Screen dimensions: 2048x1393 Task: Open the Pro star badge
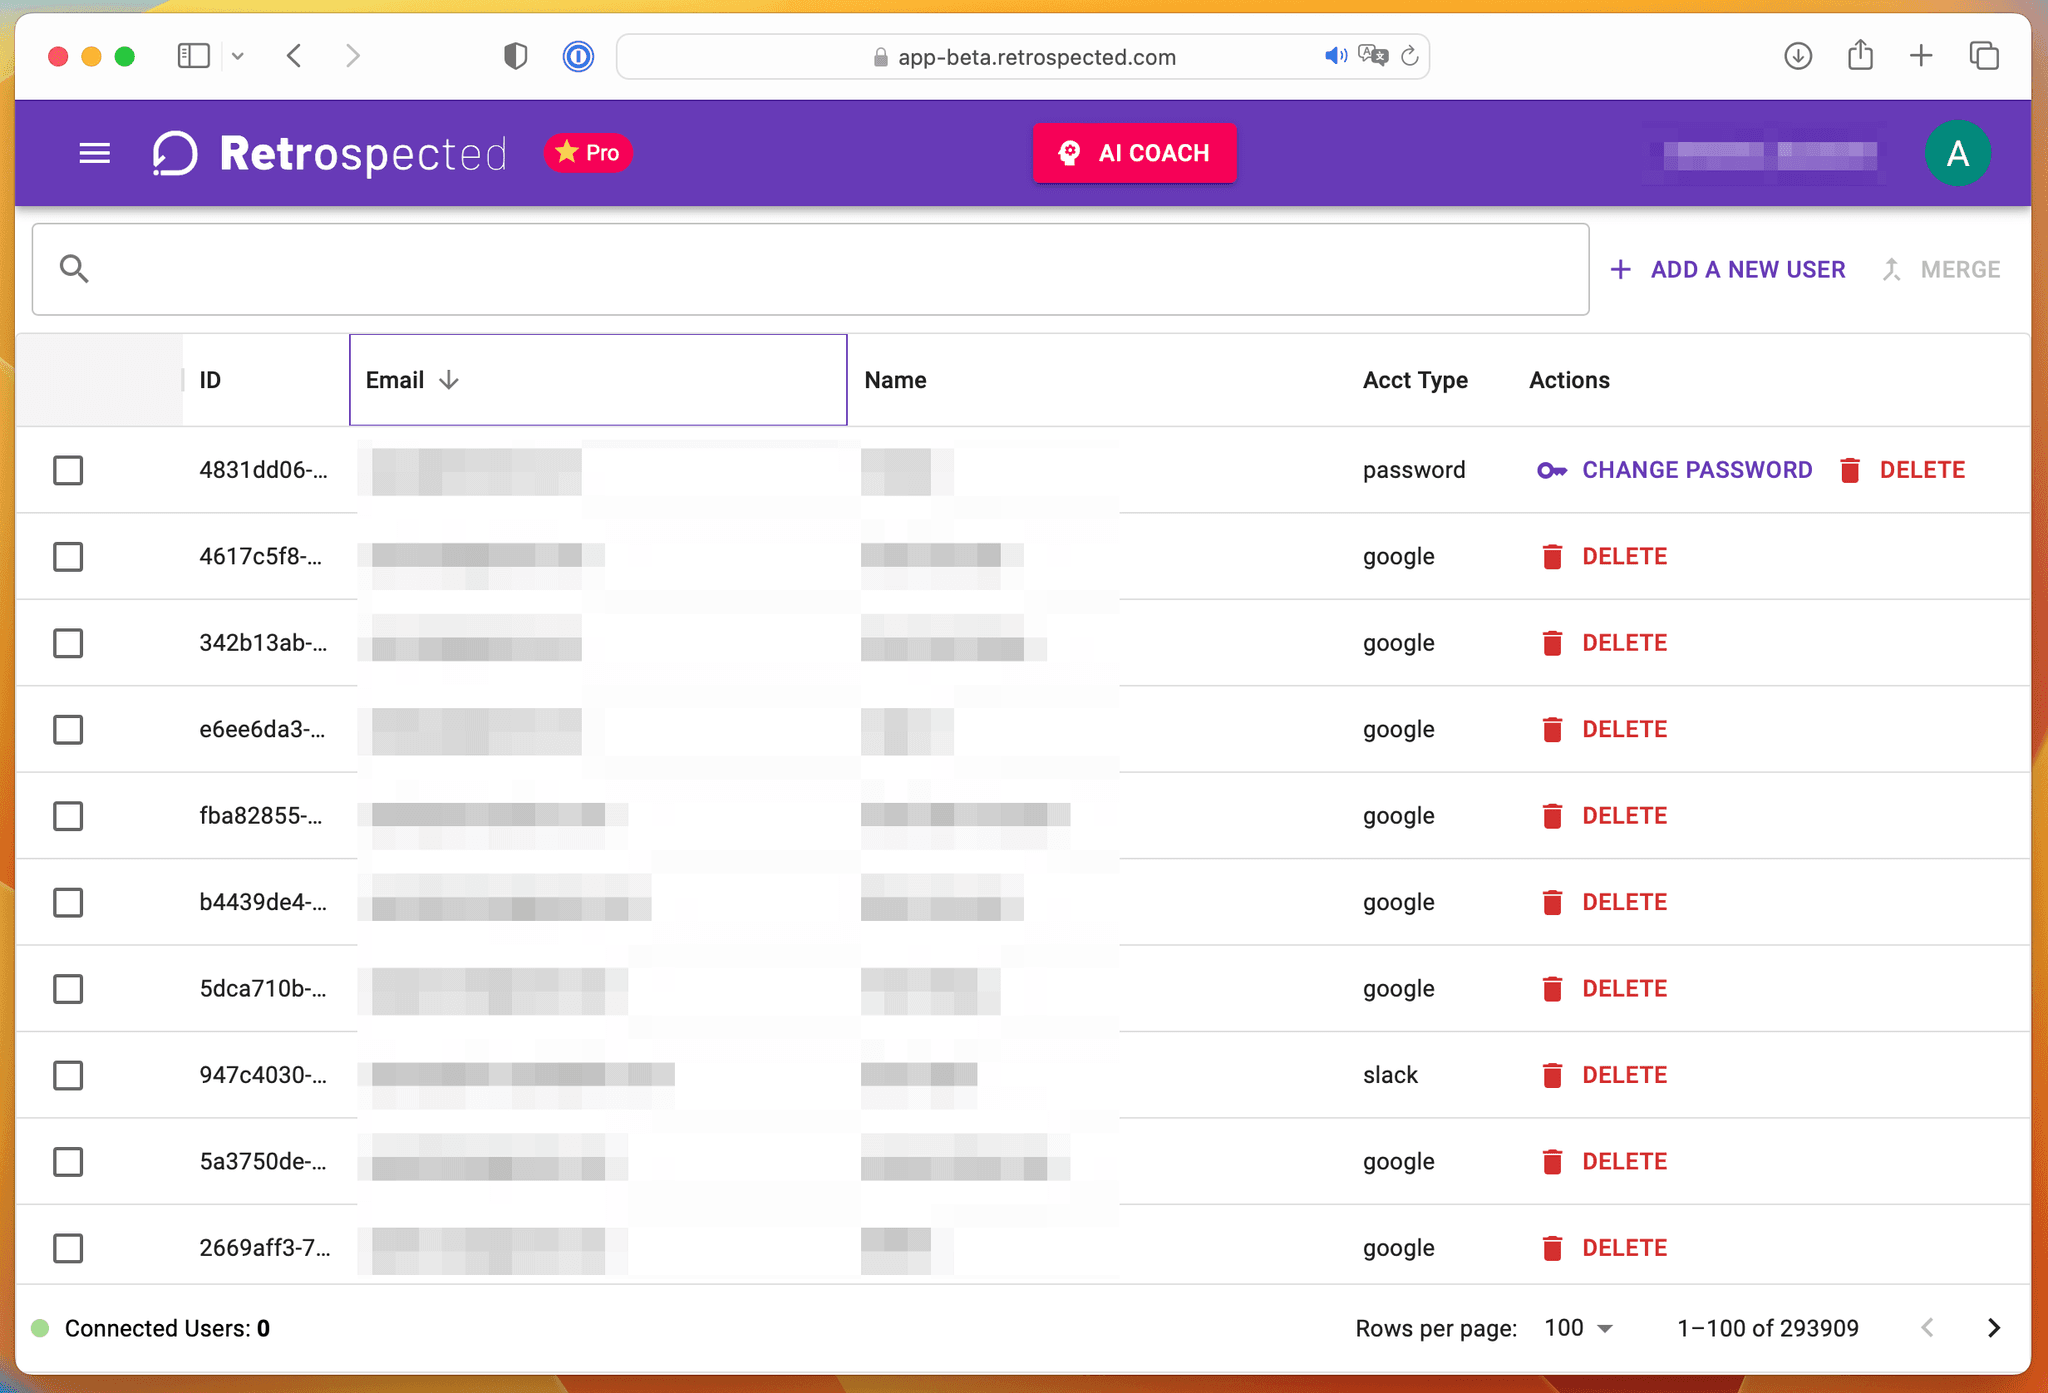click(x=588, y=153)
